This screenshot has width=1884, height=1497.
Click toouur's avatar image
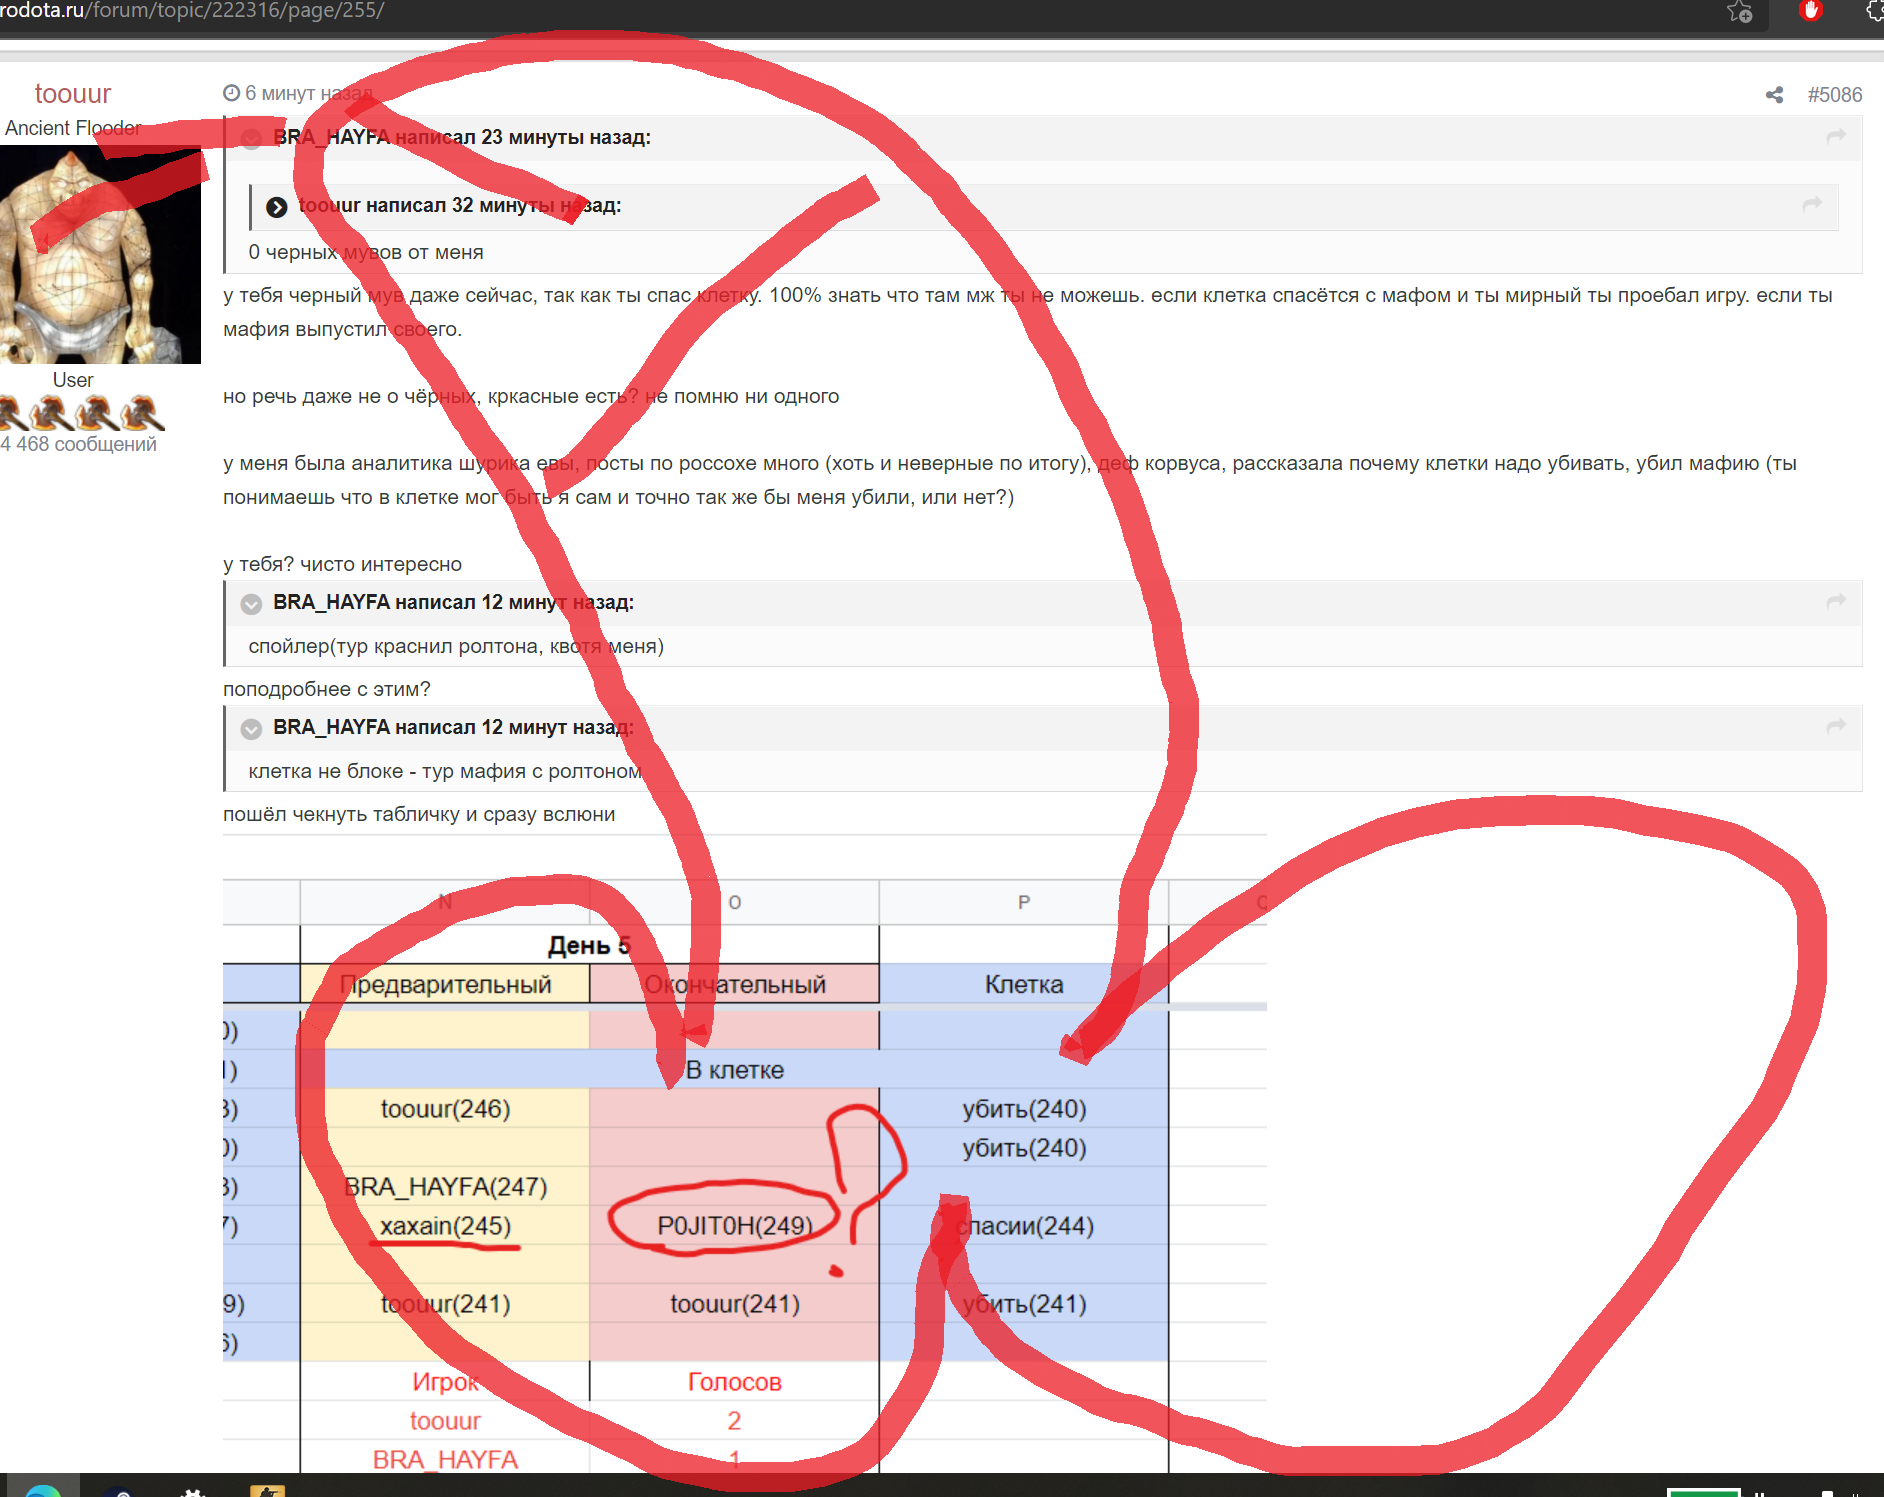tap(100, 255)
